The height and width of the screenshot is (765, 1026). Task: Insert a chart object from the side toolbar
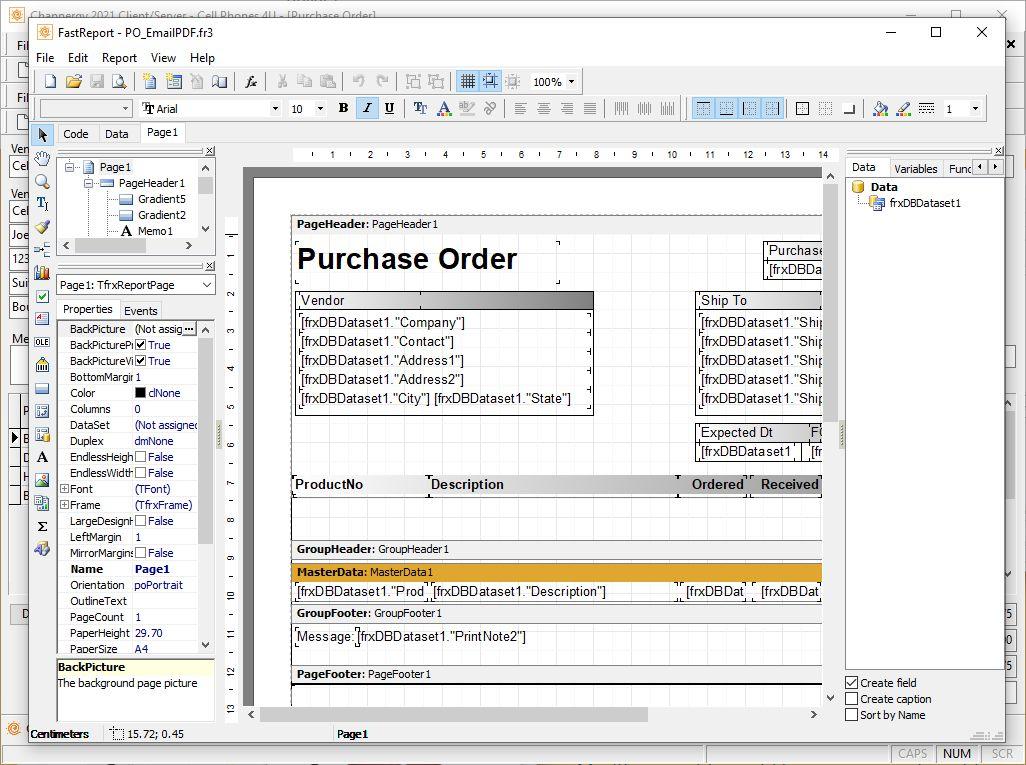pos(43,272)
